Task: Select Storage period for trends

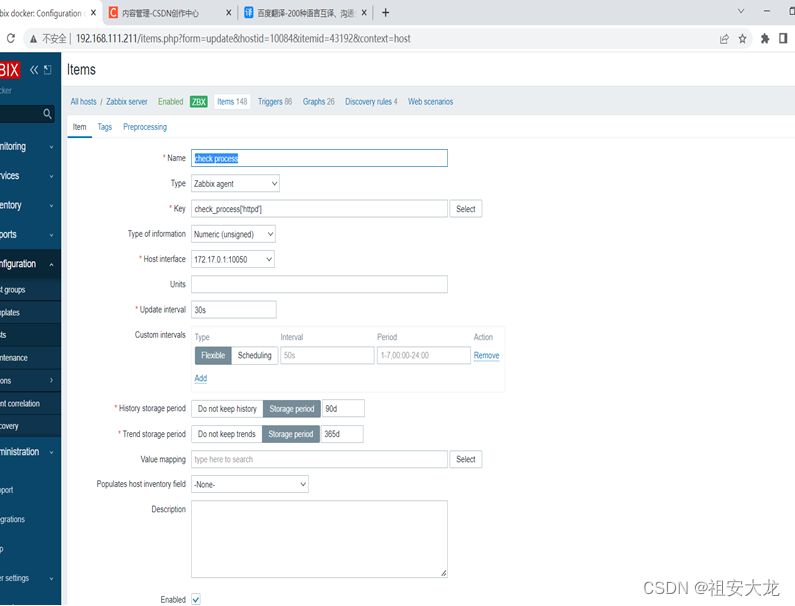Action: (291, 434)
